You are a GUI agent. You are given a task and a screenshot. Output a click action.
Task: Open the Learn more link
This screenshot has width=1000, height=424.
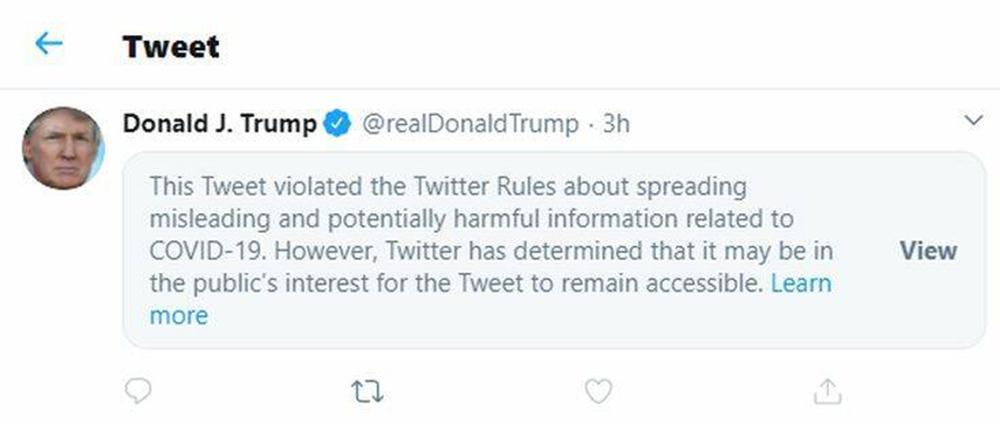point(801,283)
